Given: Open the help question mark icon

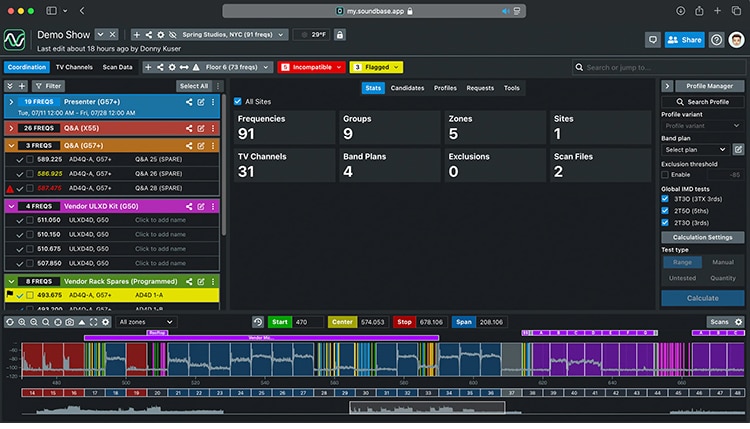Looking at the screenshot, I should point(716,40).
